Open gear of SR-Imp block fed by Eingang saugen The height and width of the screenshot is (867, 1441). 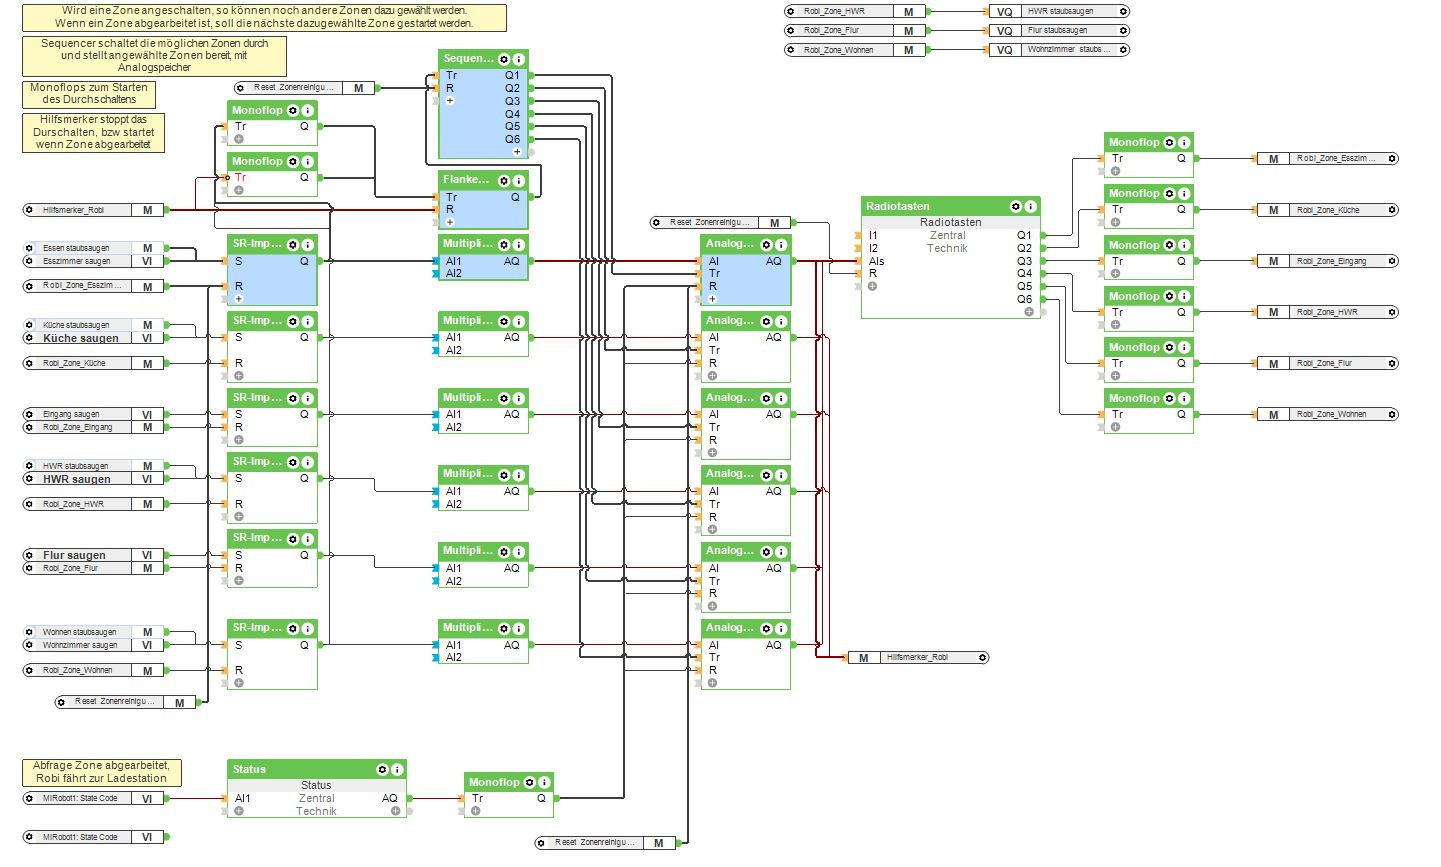click(293, 398)
